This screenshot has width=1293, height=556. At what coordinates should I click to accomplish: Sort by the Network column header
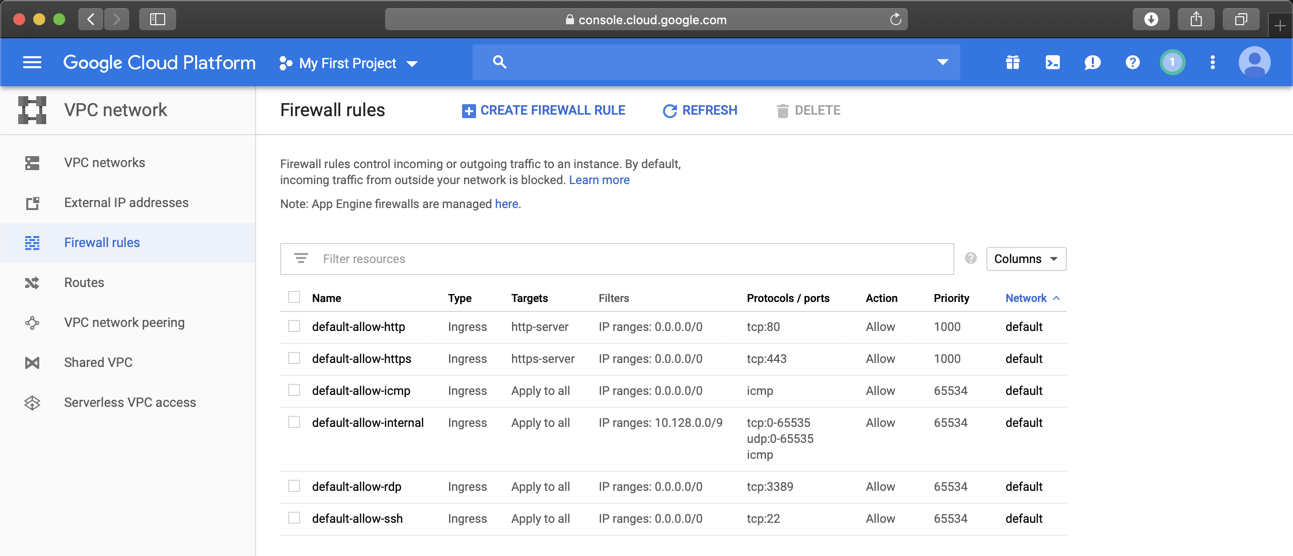click(1026, 298)
